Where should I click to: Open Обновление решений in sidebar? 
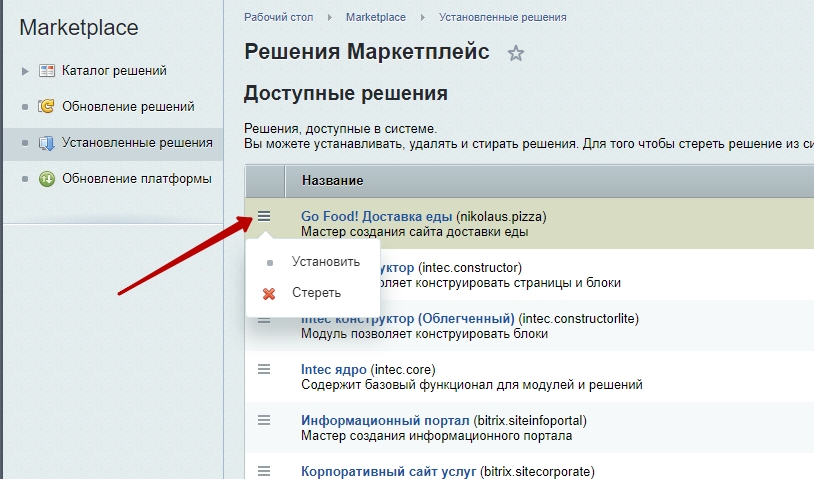coord(128,106)
